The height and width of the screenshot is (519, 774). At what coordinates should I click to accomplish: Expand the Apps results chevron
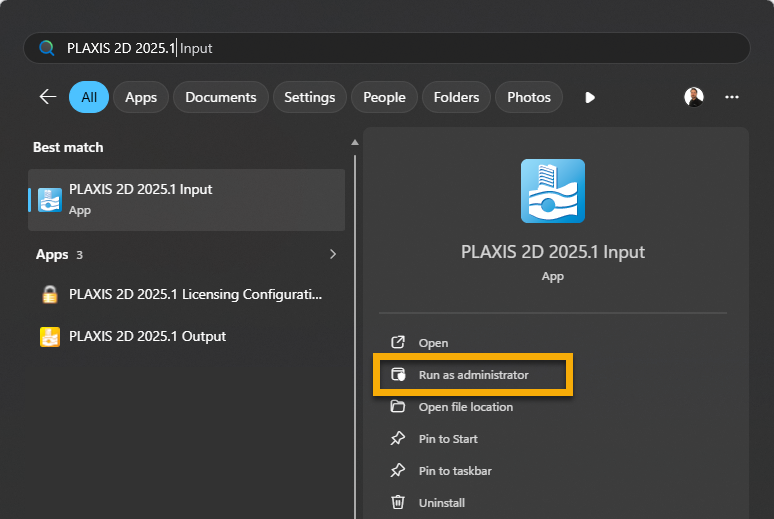(x=333, y=254)
